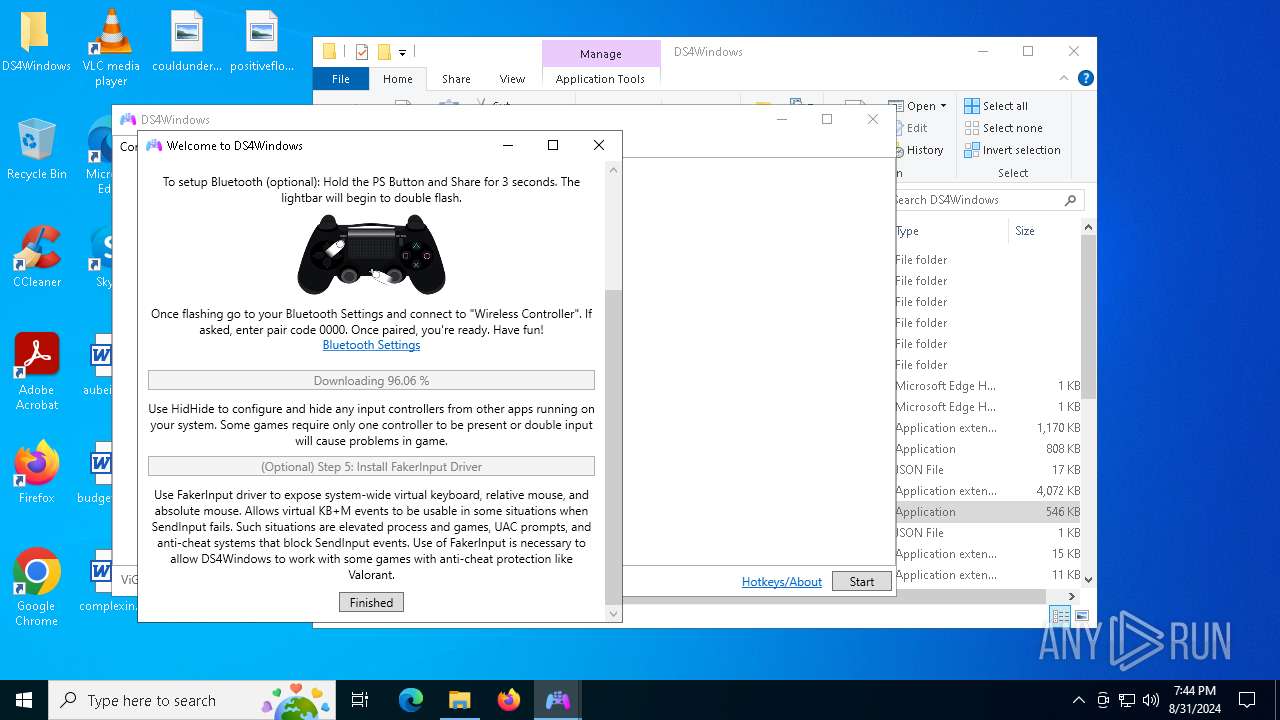Click the Downloading 96.06 % progress bar
Image resolution: width=1280 pixels, height=720 pixels.
tap(371, 380)
